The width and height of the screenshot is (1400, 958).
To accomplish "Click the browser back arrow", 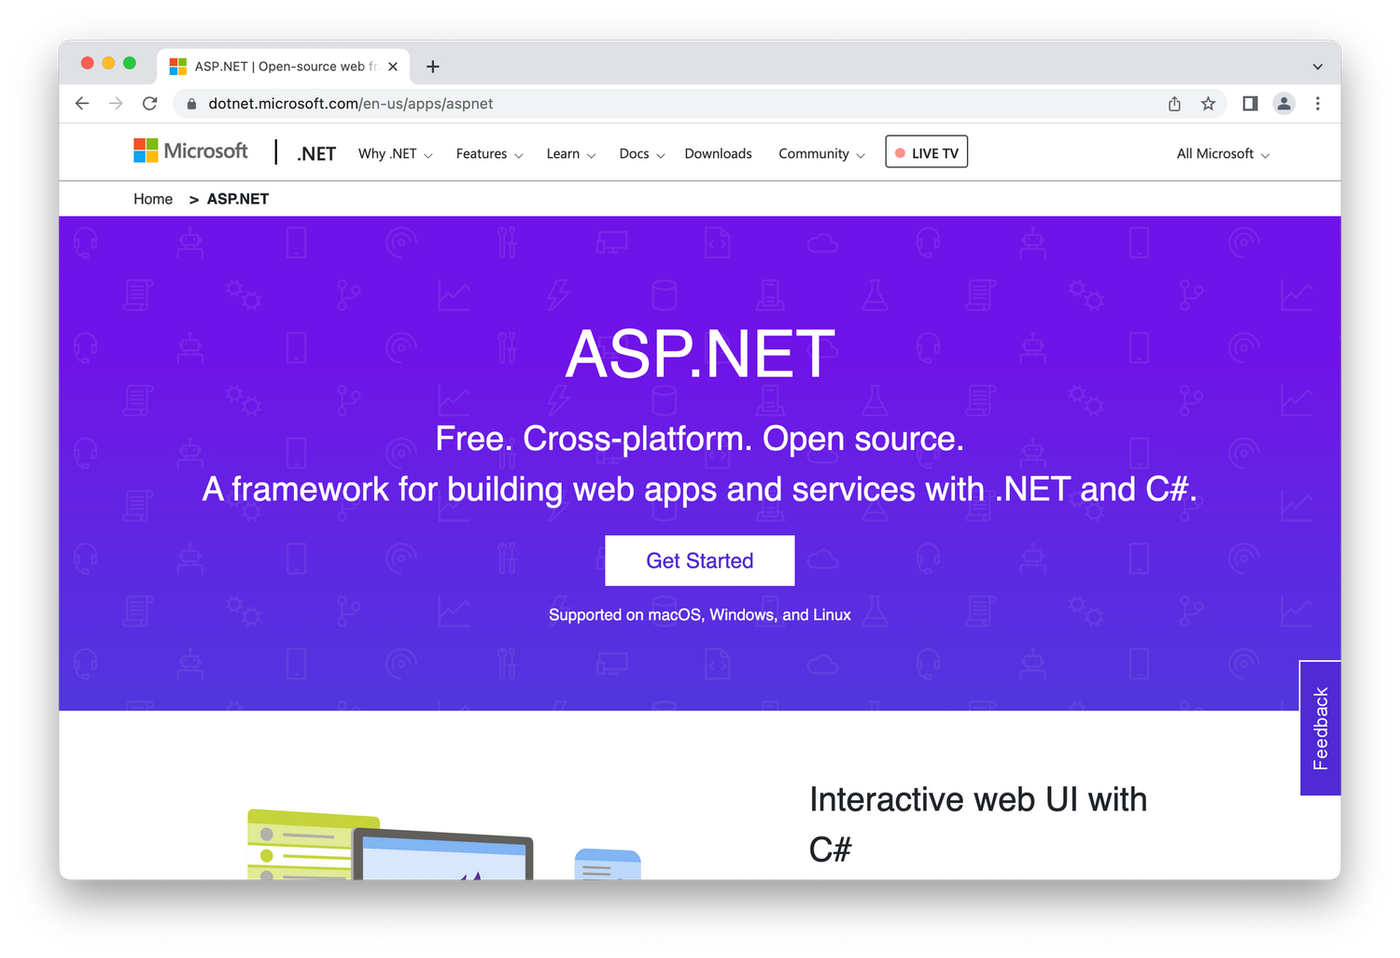I will (x=81, y=103).
